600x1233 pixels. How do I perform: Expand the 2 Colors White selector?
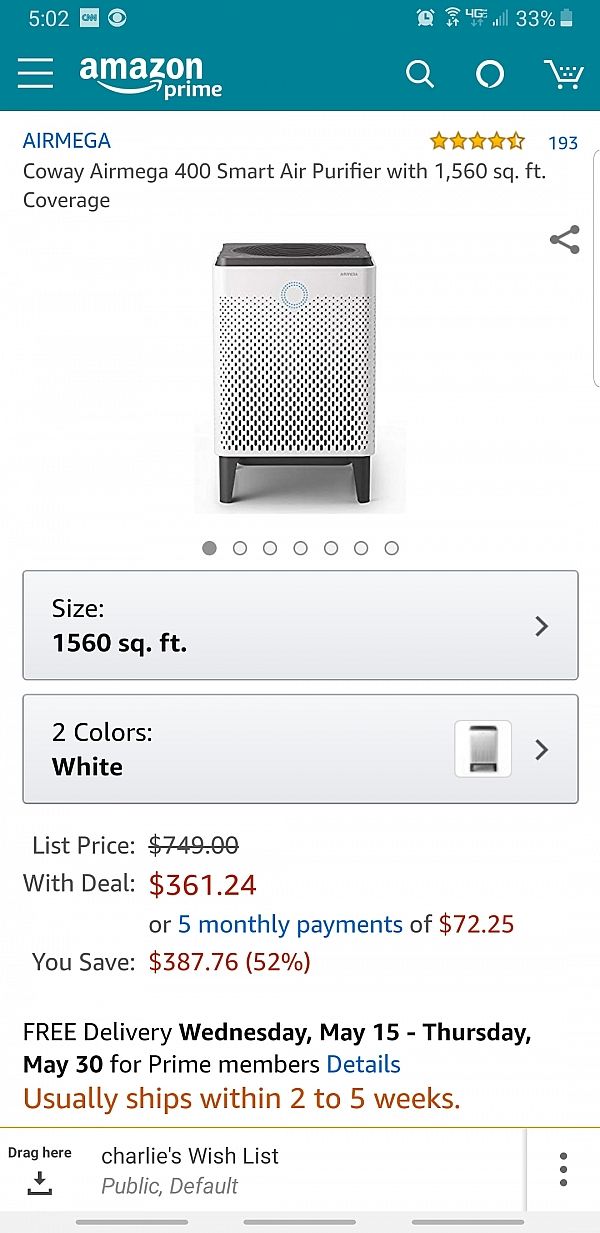(300, 749)
